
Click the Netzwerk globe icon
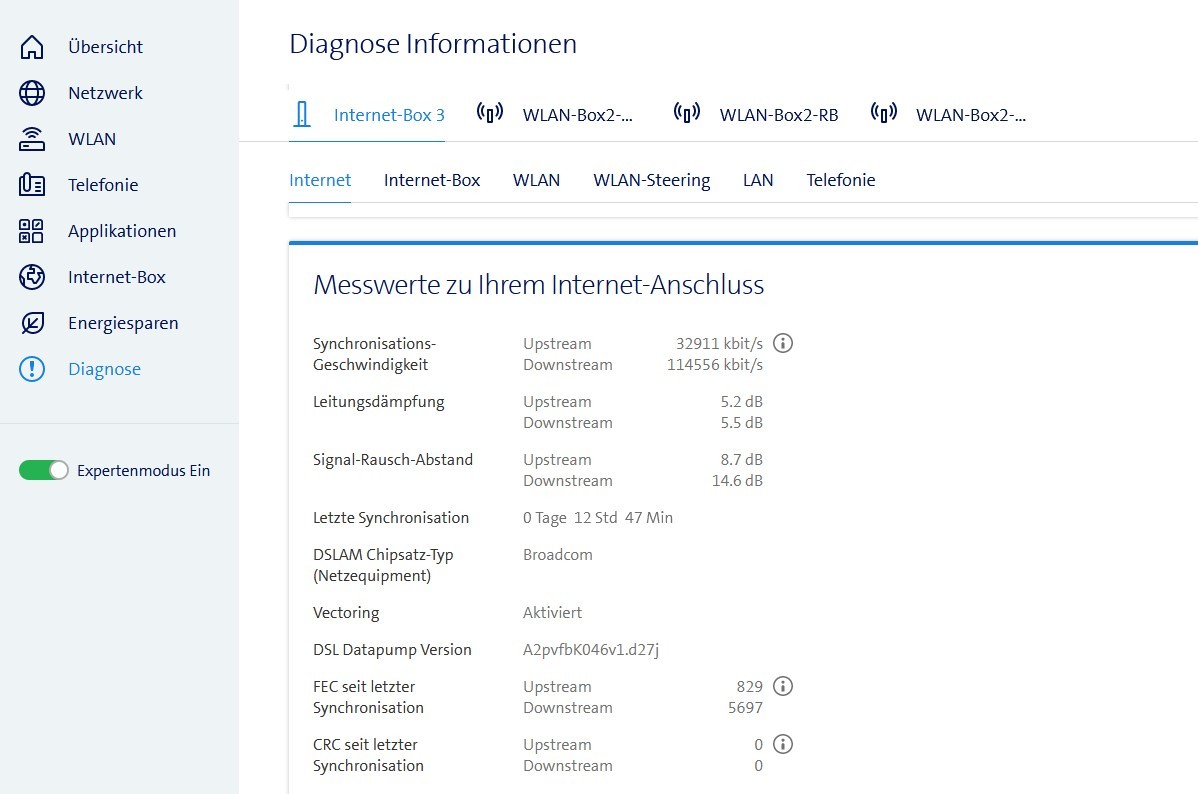point(32,93)
